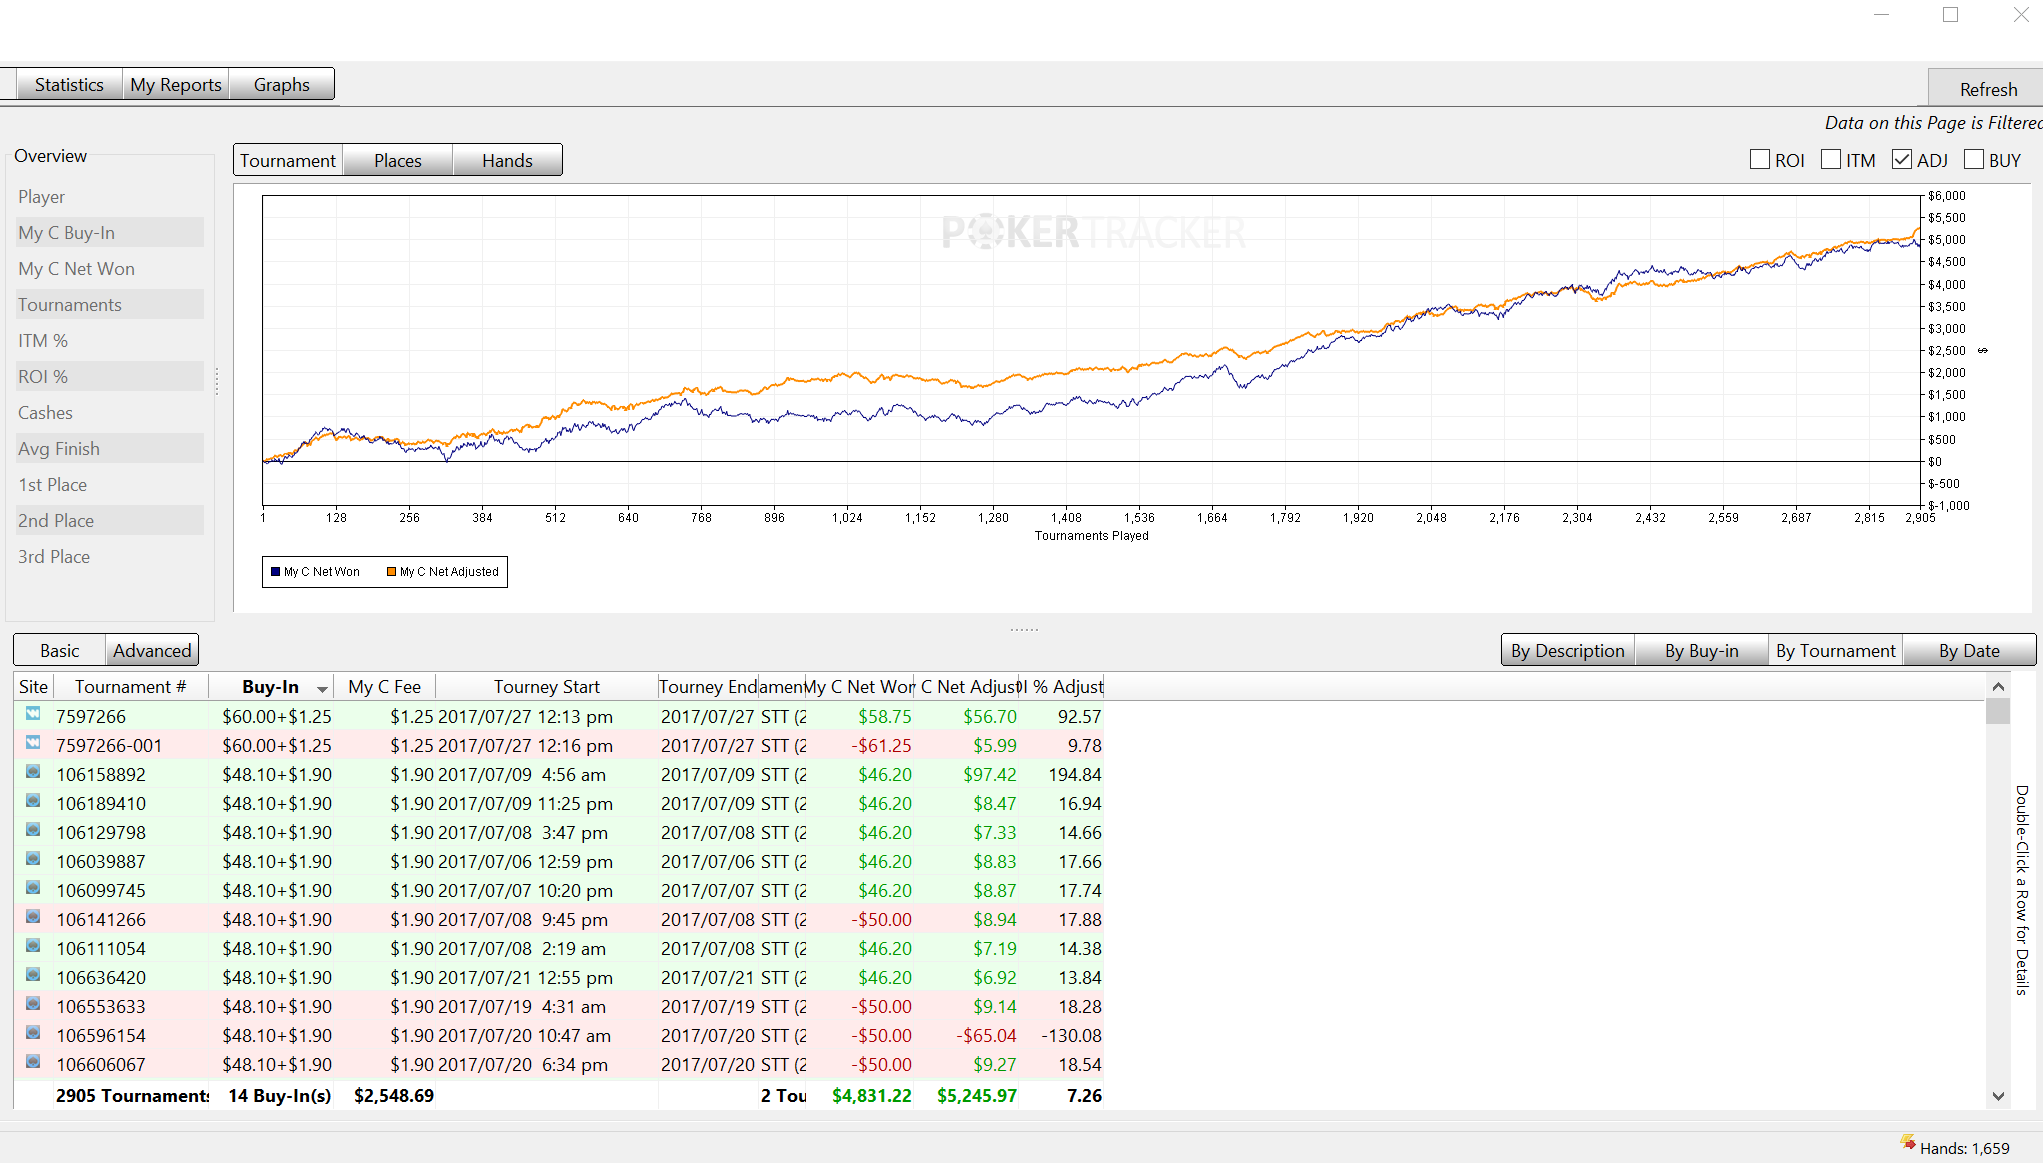Image resolution: width=2043 pixels, height=1163 pixels.
Task: Click site icon for tournament 7597266
Action: [x=33, y=714]
